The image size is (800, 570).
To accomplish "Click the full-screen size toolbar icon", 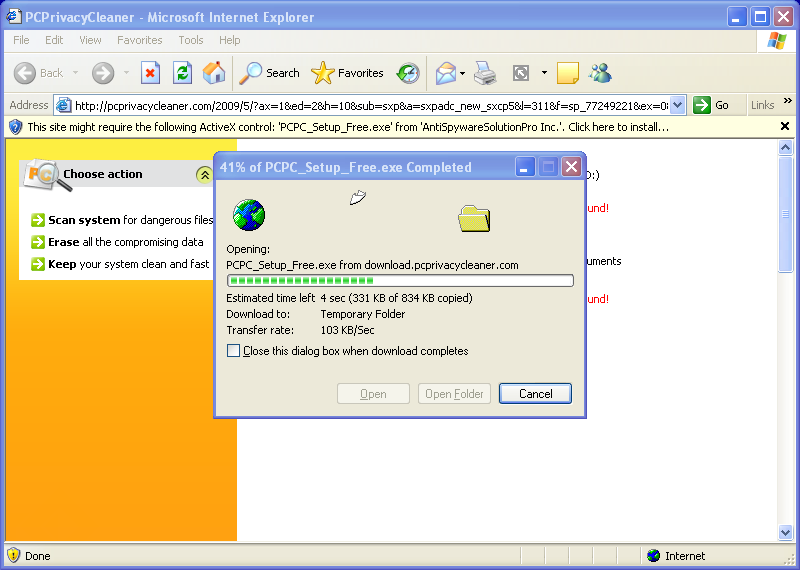I will tap(520, 73).
